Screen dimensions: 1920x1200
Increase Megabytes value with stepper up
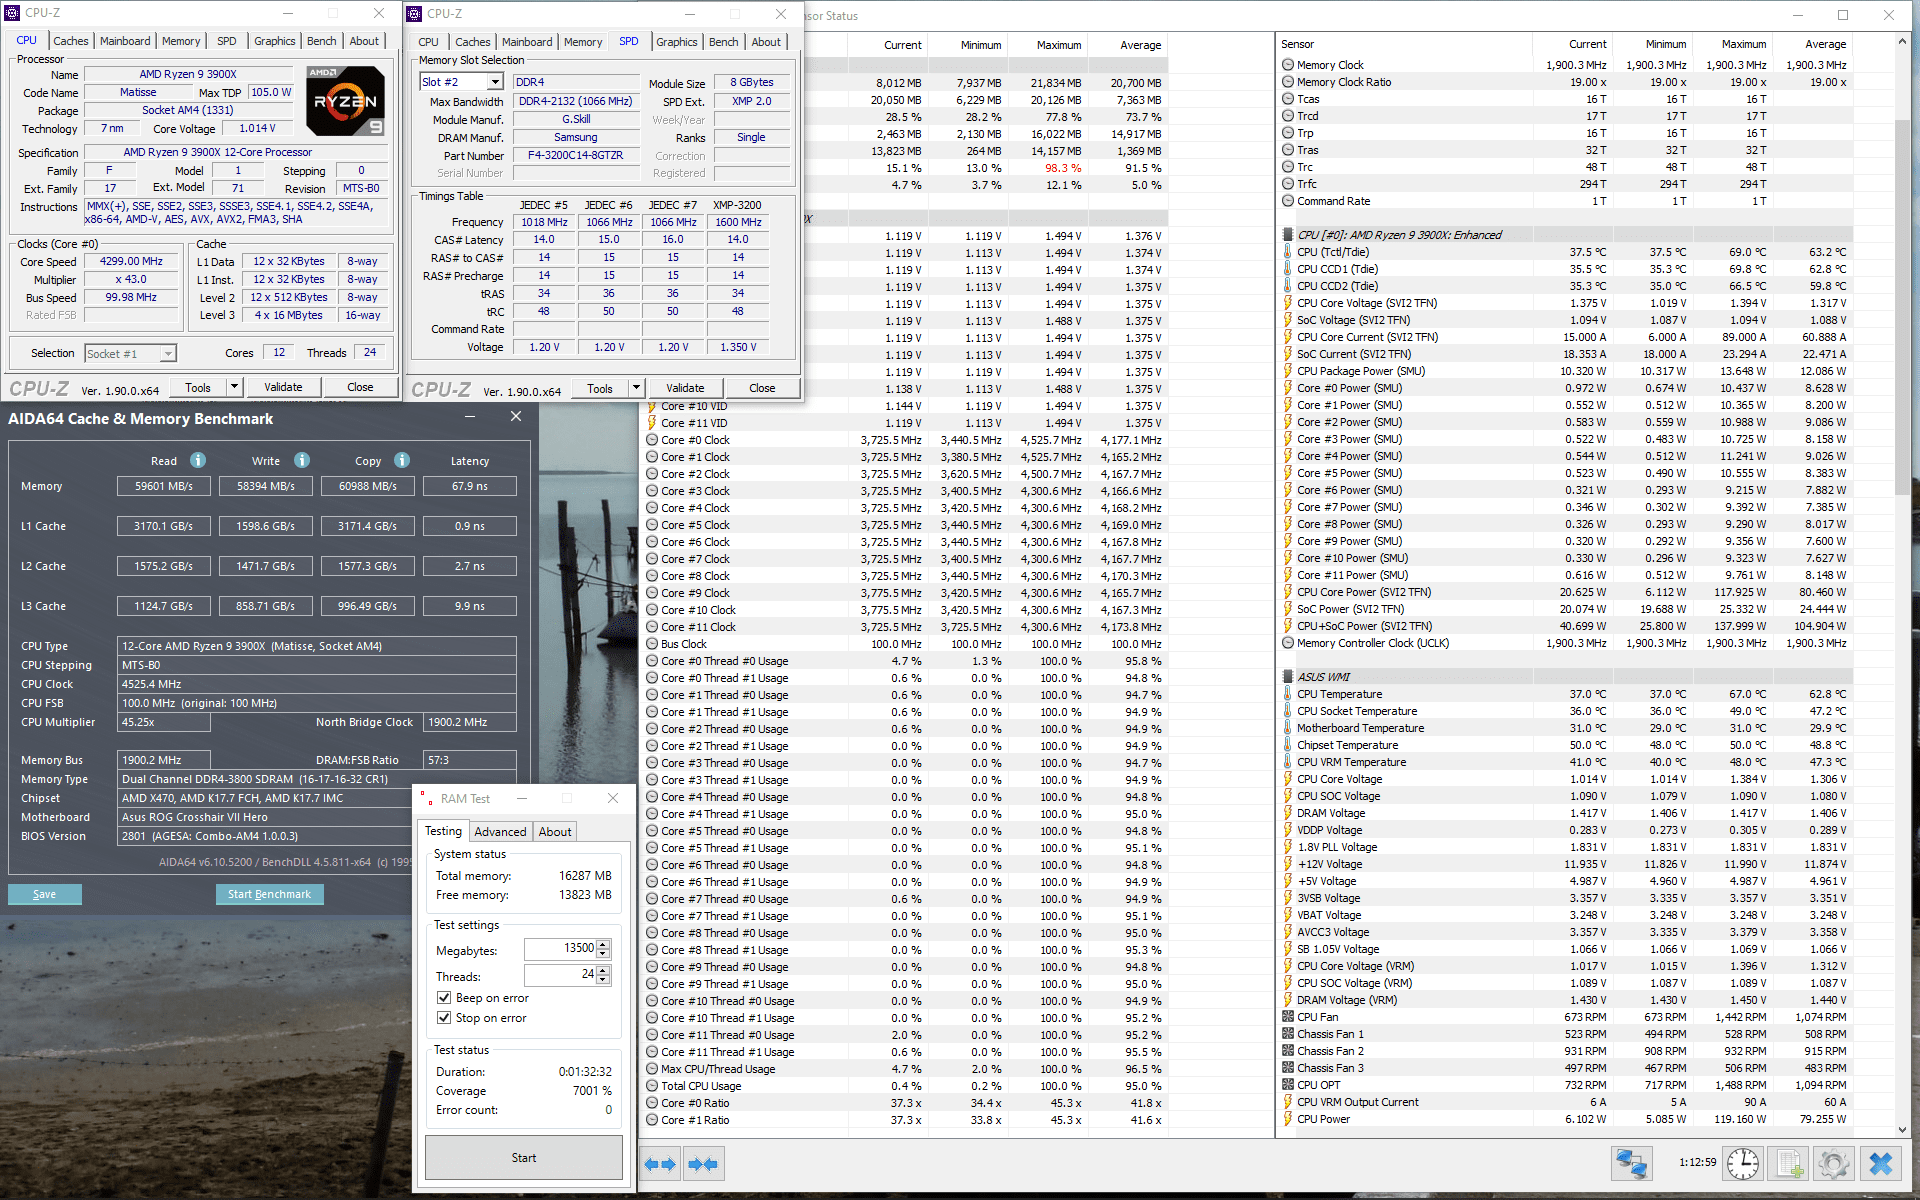[603, 944]
